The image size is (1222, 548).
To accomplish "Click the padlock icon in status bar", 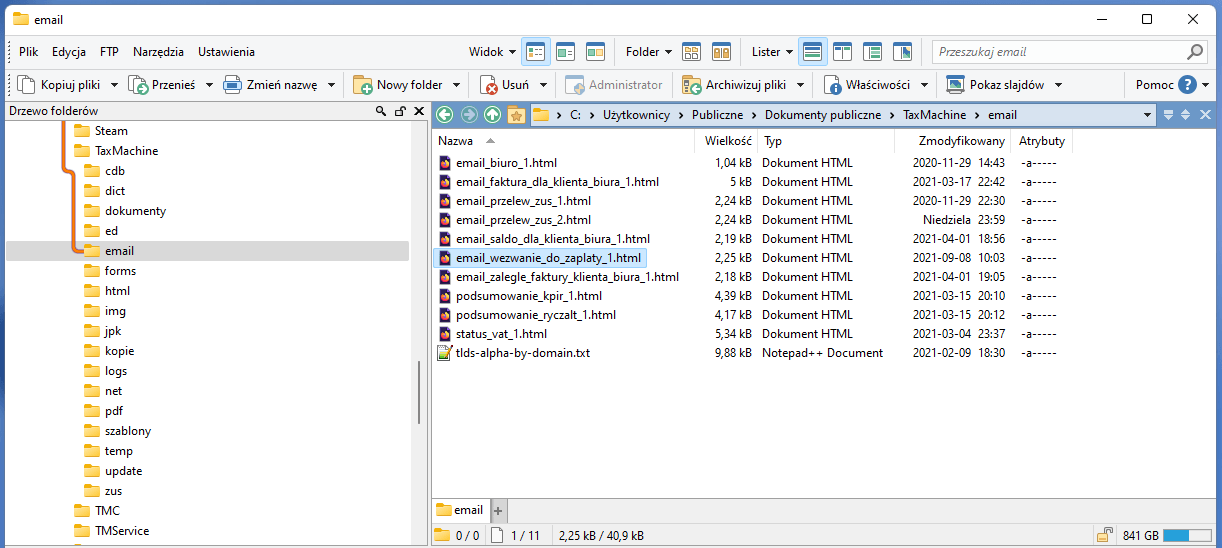I will click(1105, 535).
